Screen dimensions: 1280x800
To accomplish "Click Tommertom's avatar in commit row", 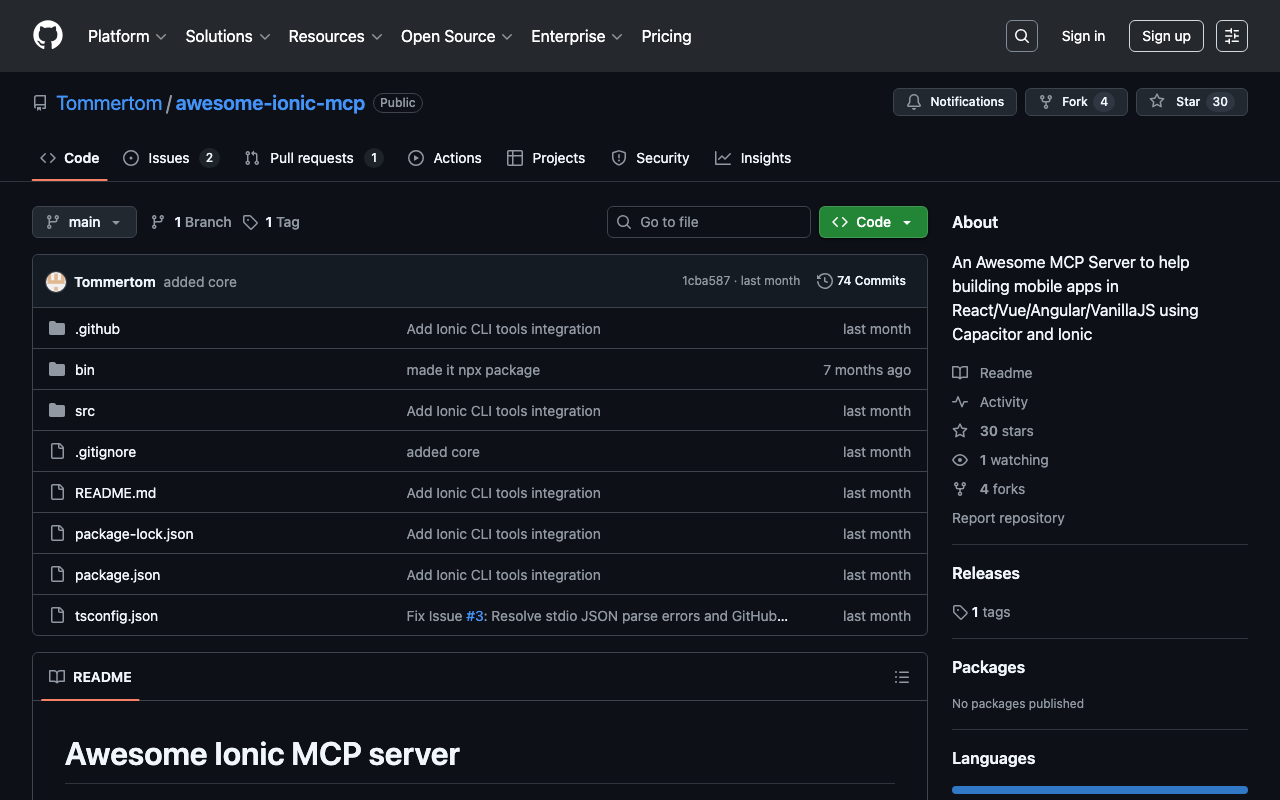I will click(x=56, y=282).
